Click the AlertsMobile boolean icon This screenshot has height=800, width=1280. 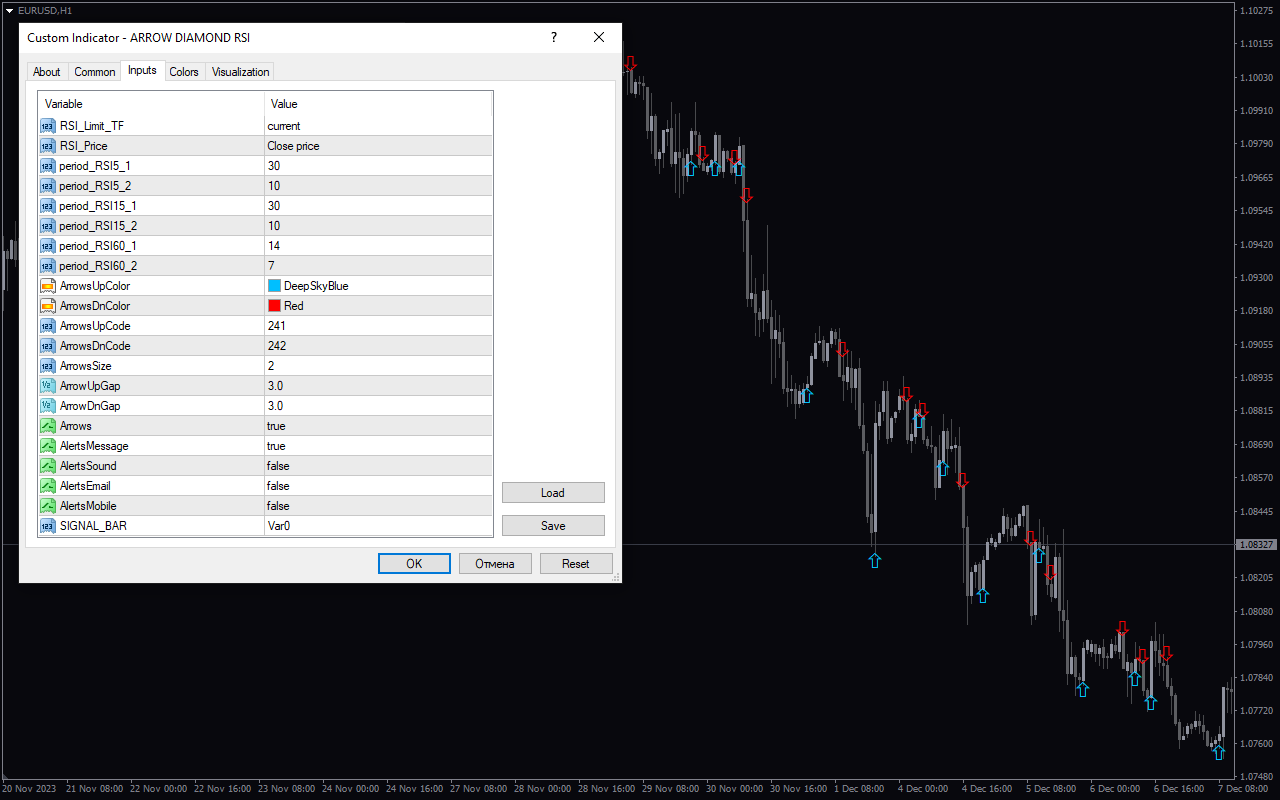(47, 506)
